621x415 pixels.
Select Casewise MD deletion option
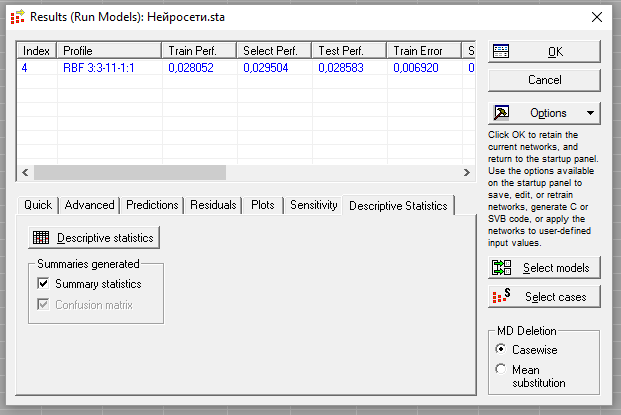coord(501,350)
